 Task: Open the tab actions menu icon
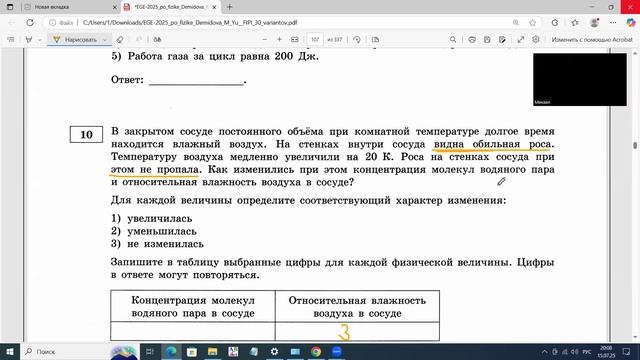coord(10,7)
